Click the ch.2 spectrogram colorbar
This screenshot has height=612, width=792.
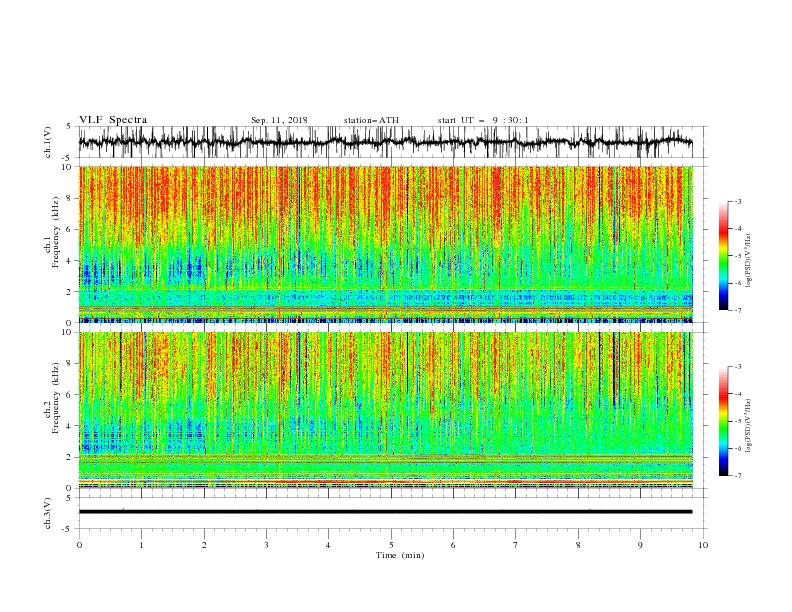(723, 421)
